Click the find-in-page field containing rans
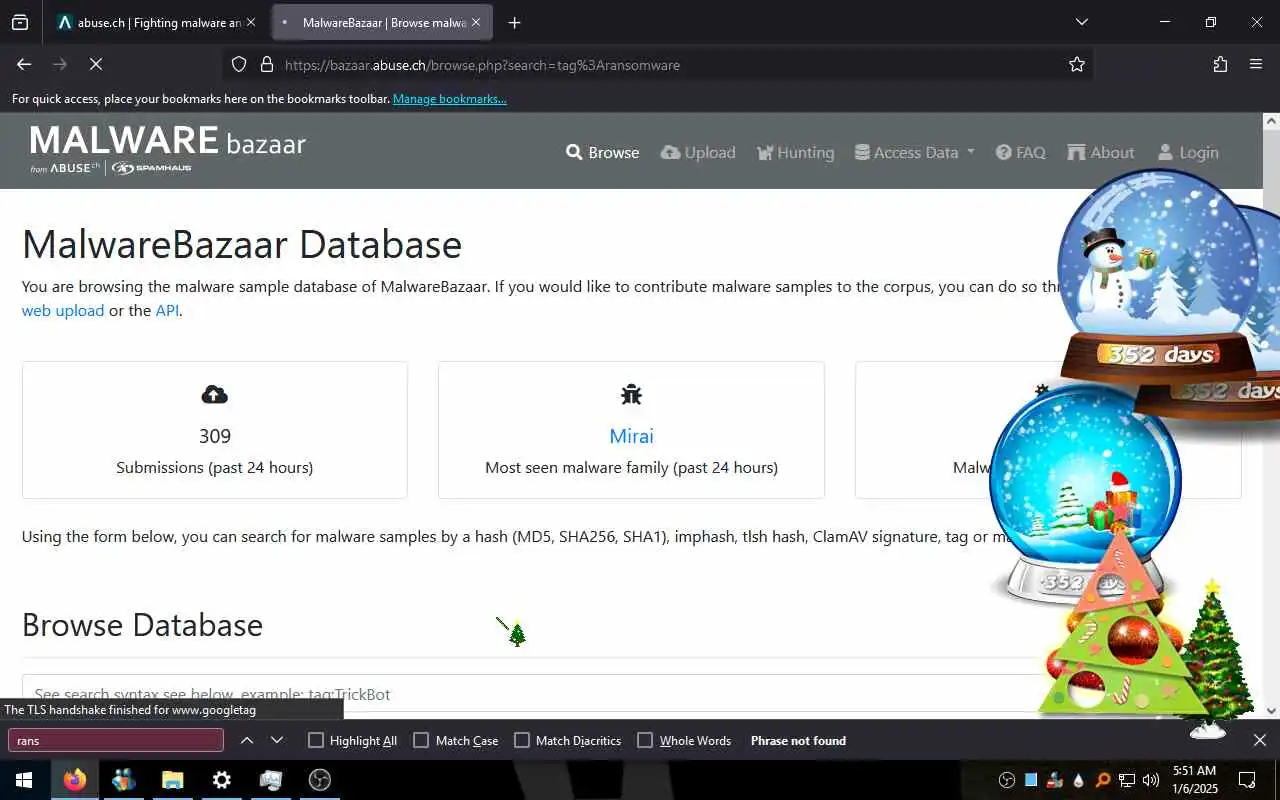The width and height of the screenshot is (1280, 800). coord(116,740)
